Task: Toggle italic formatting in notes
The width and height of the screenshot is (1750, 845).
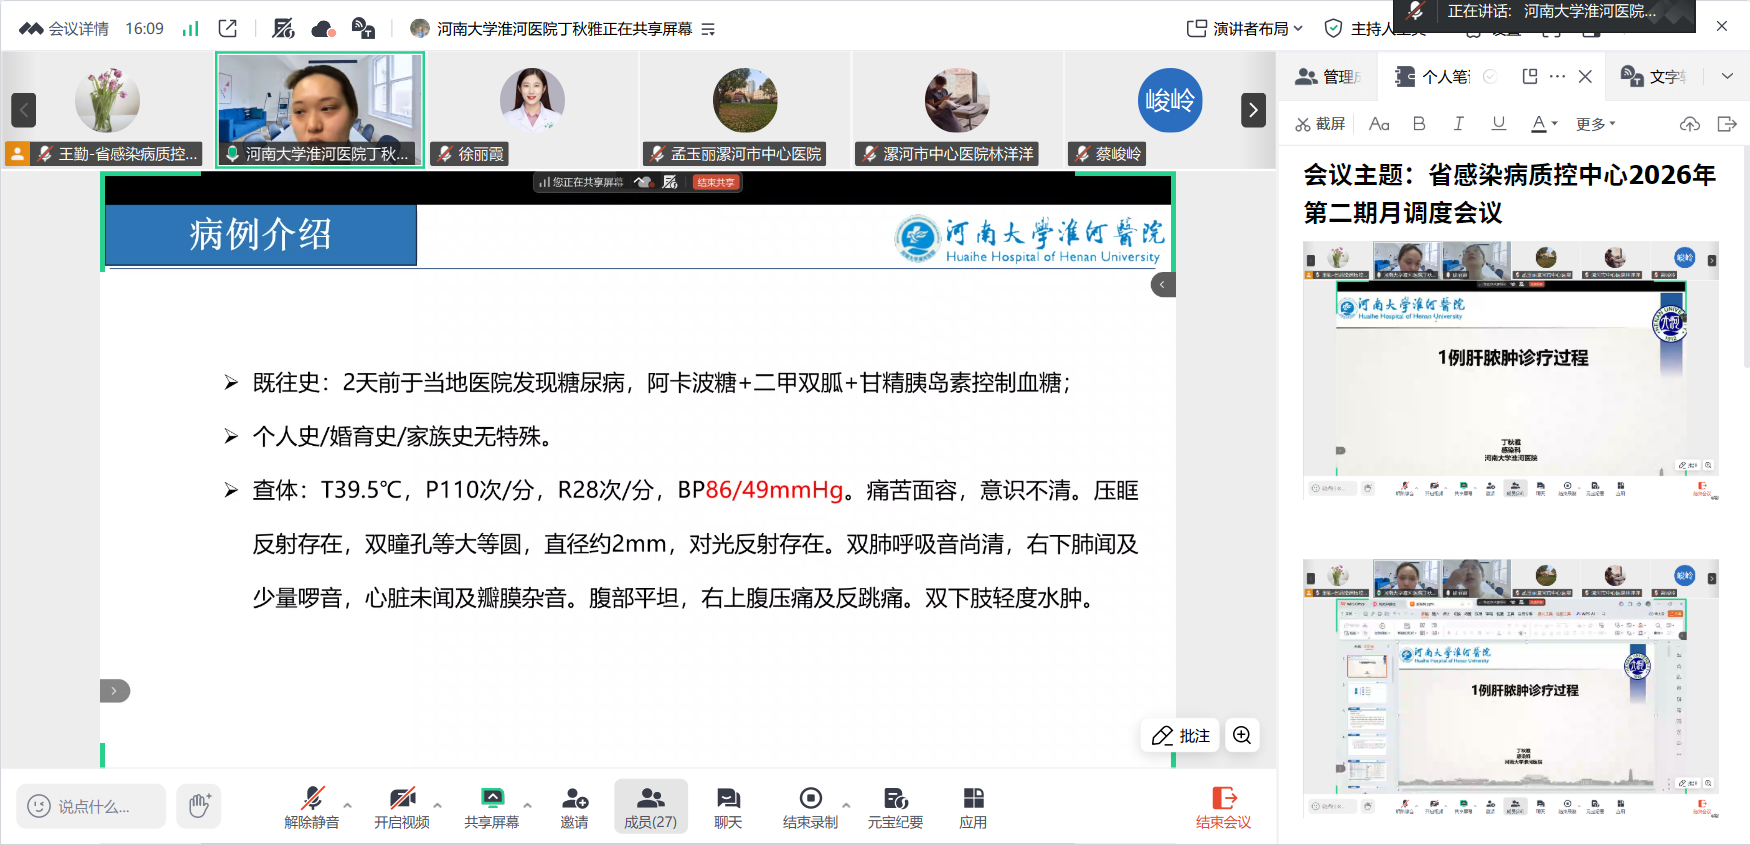Action: coord(1458,124)
